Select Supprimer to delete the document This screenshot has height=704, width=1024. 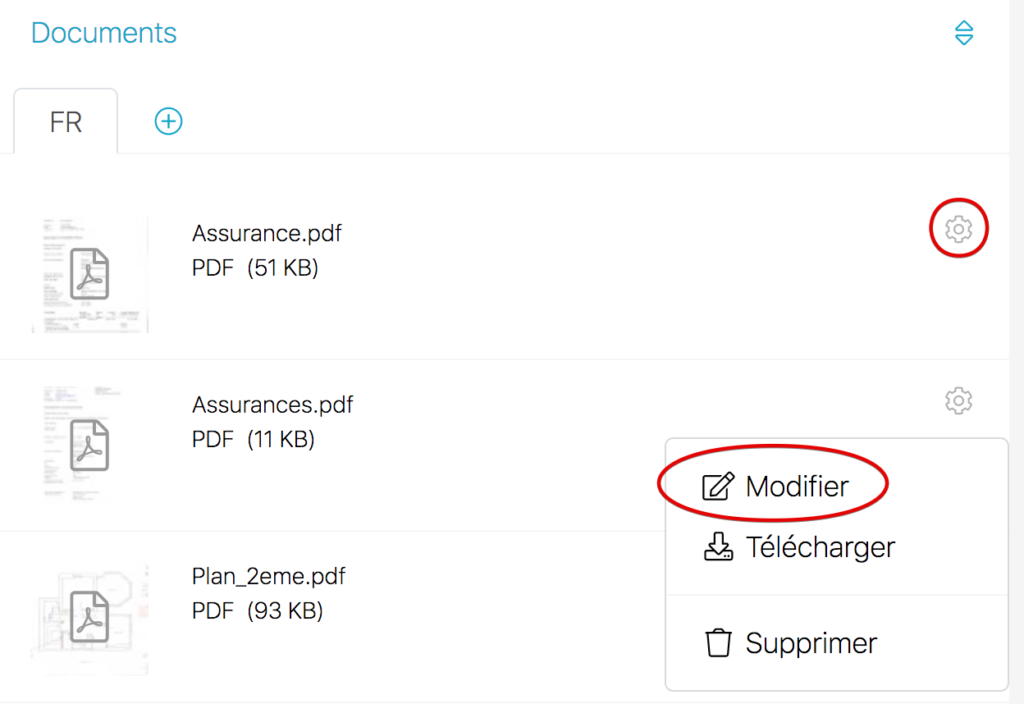pos(810,643)
